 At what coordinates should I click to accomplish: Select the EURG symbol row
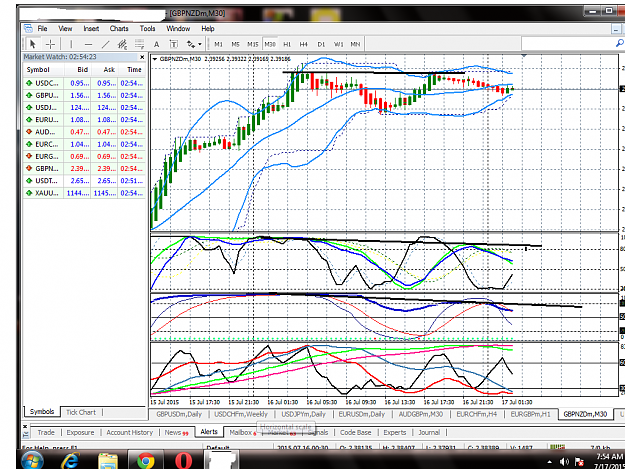(85, 157)
